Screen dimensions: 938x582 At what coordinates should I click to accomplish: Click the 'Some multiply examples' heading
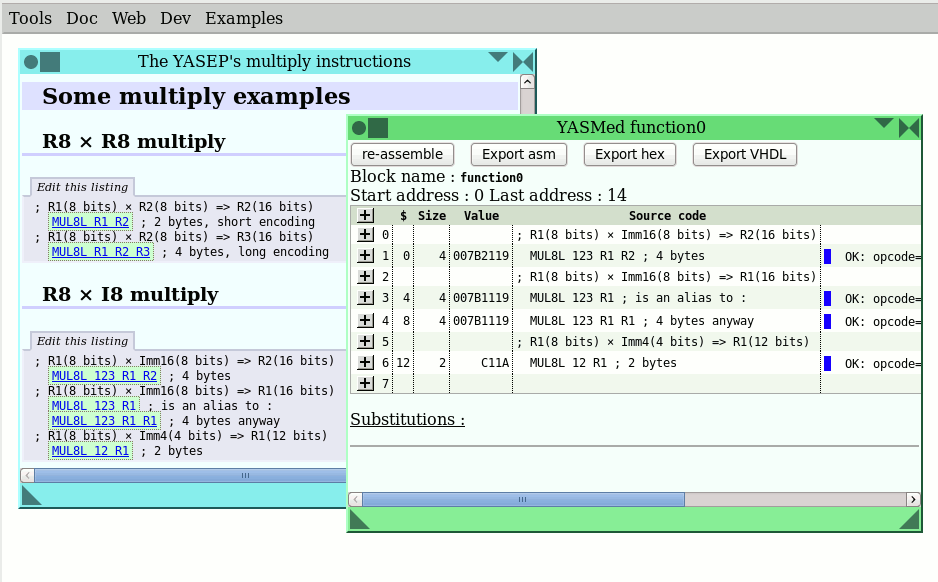click(x=196, y=96)
